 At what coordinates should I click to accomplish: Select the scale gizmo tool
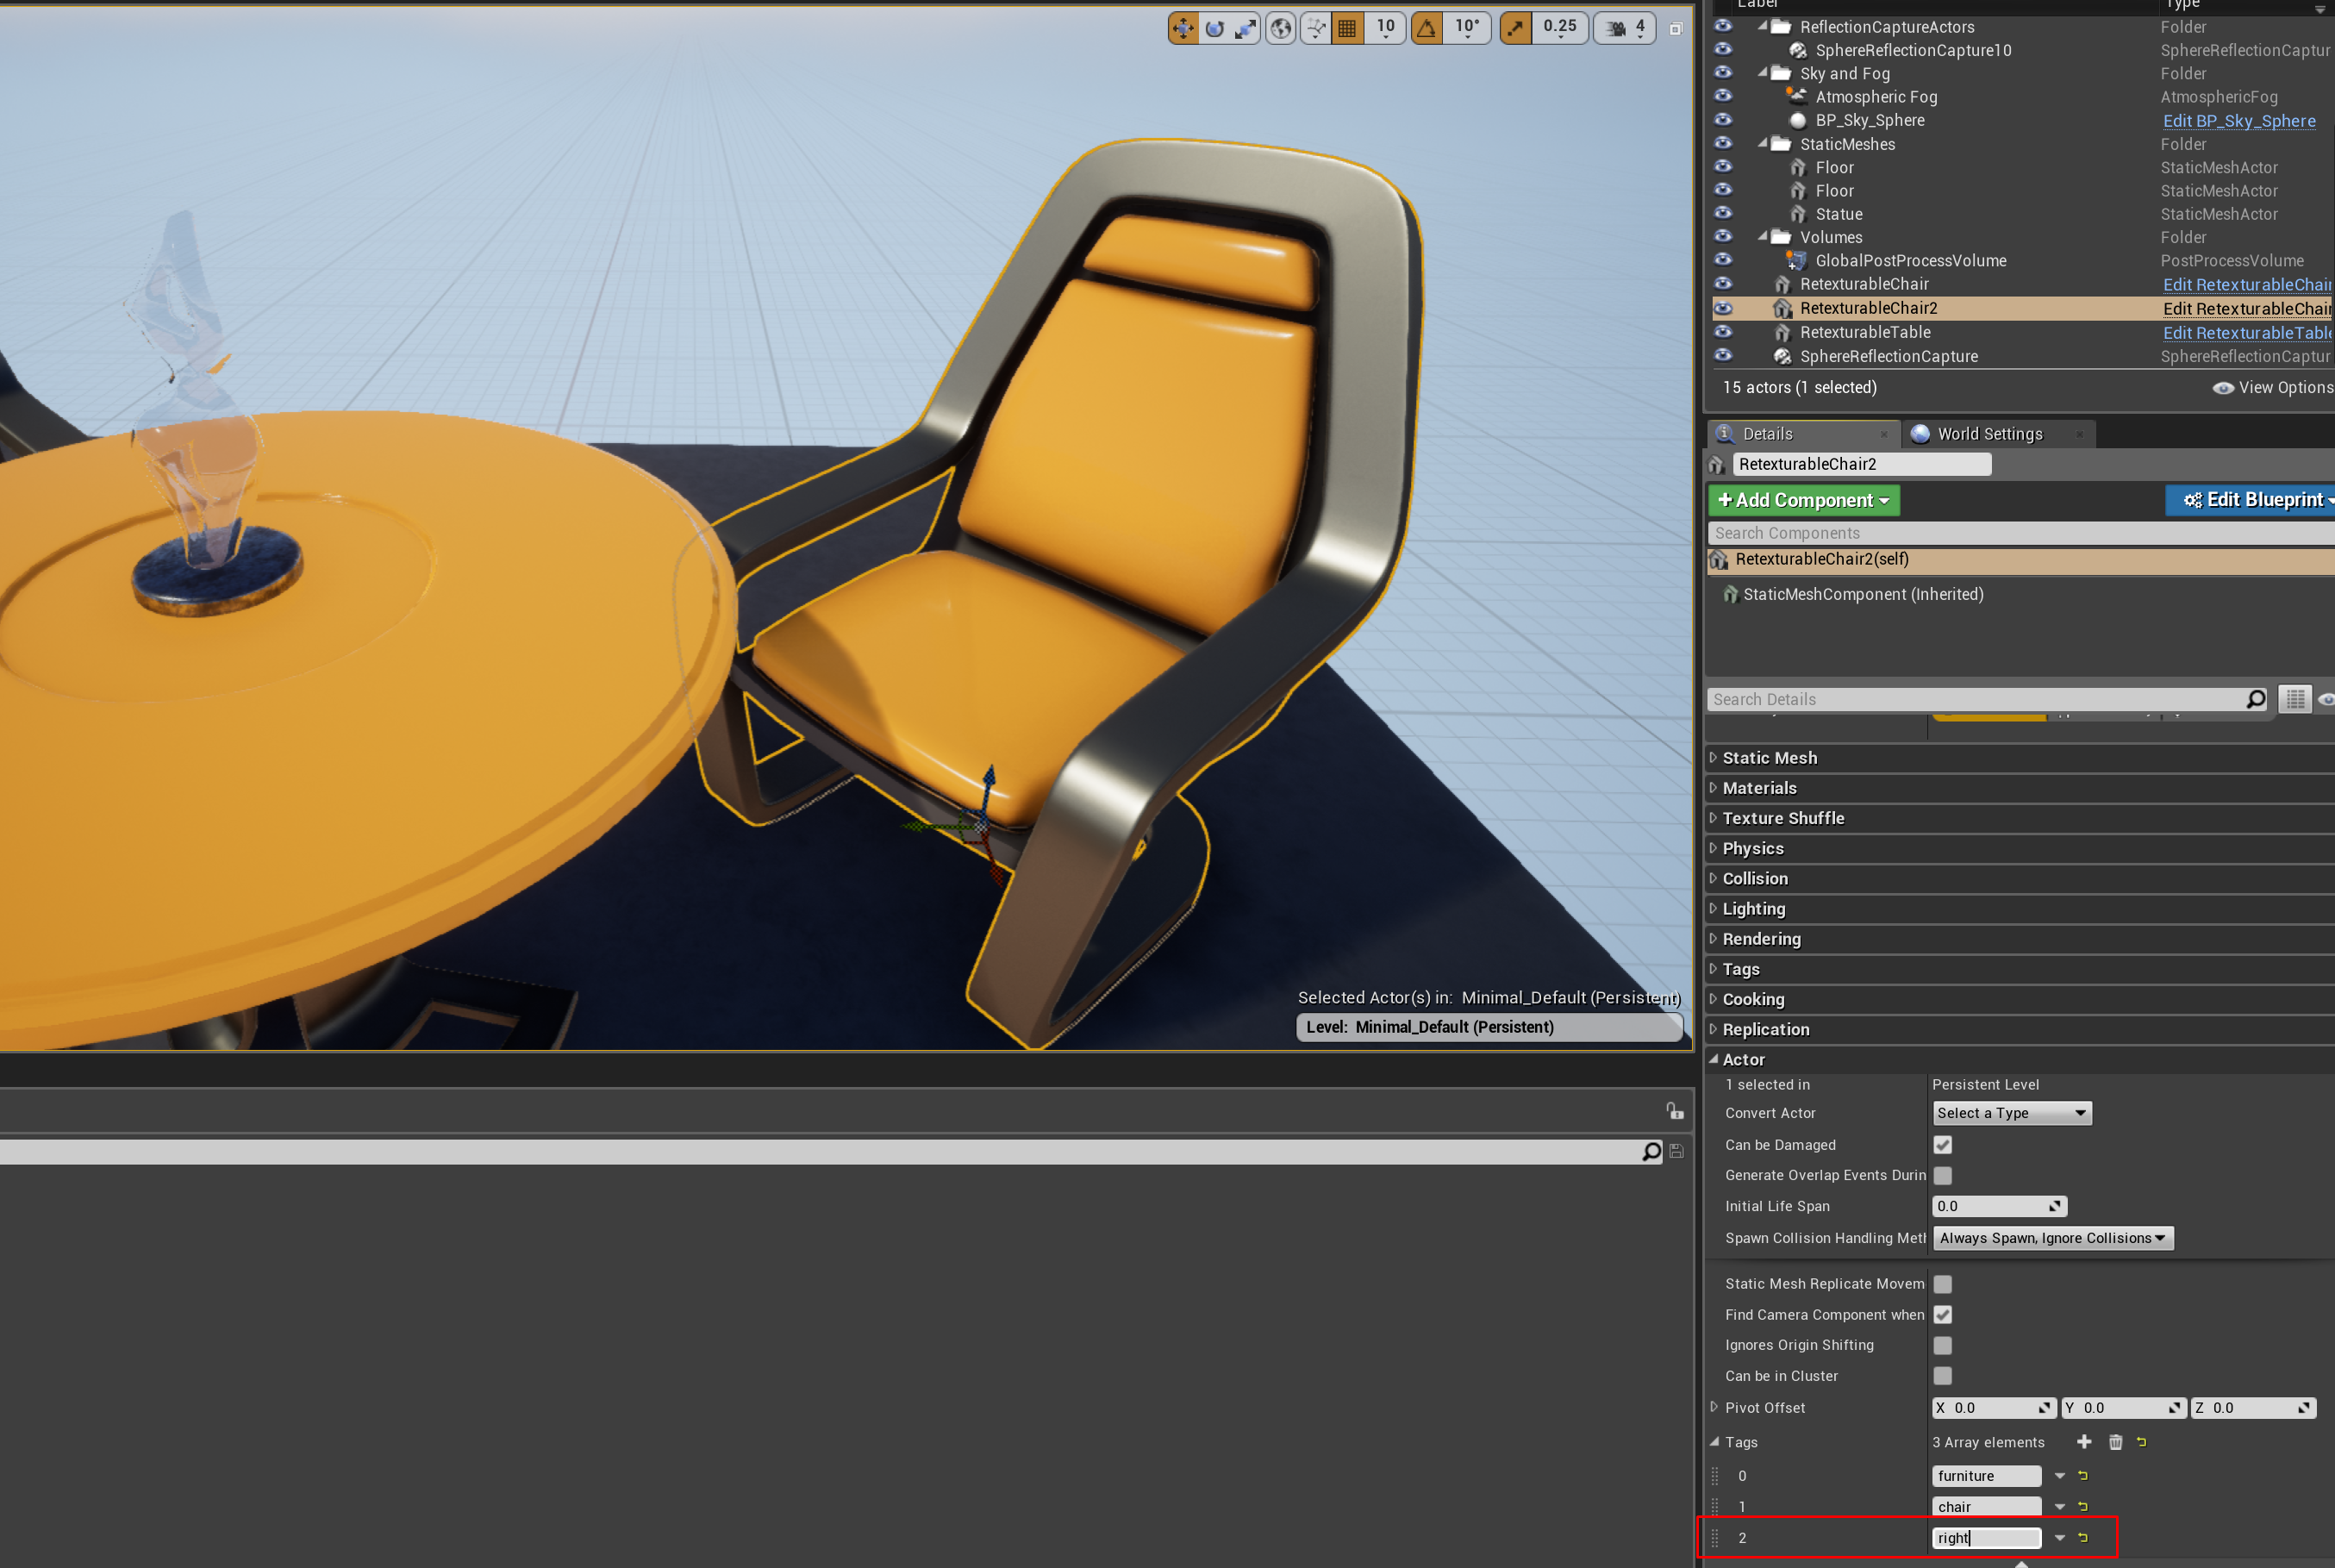tap(1245, 28)
